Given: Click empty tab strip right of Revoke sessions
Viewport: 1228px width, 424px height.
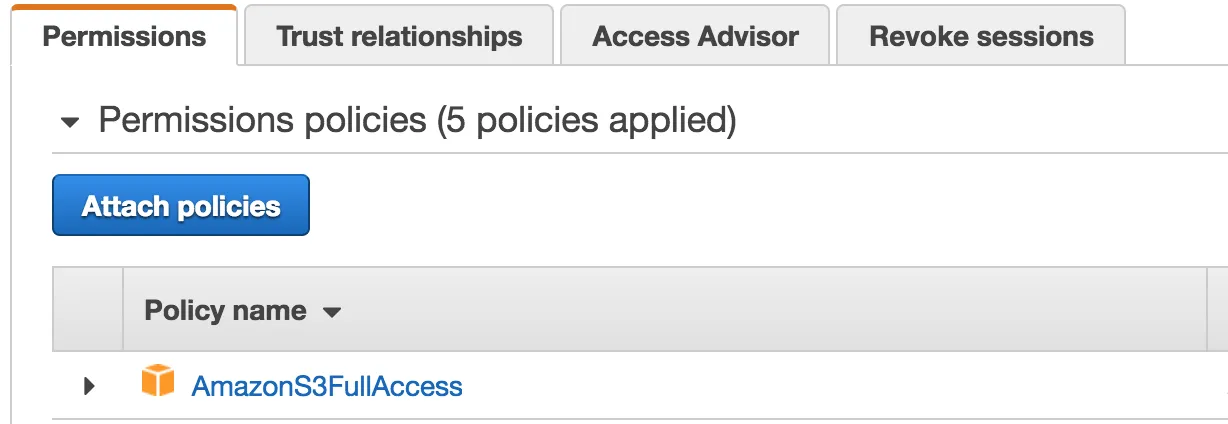Looking at the screenshot, I should [x=1175, y=37].
